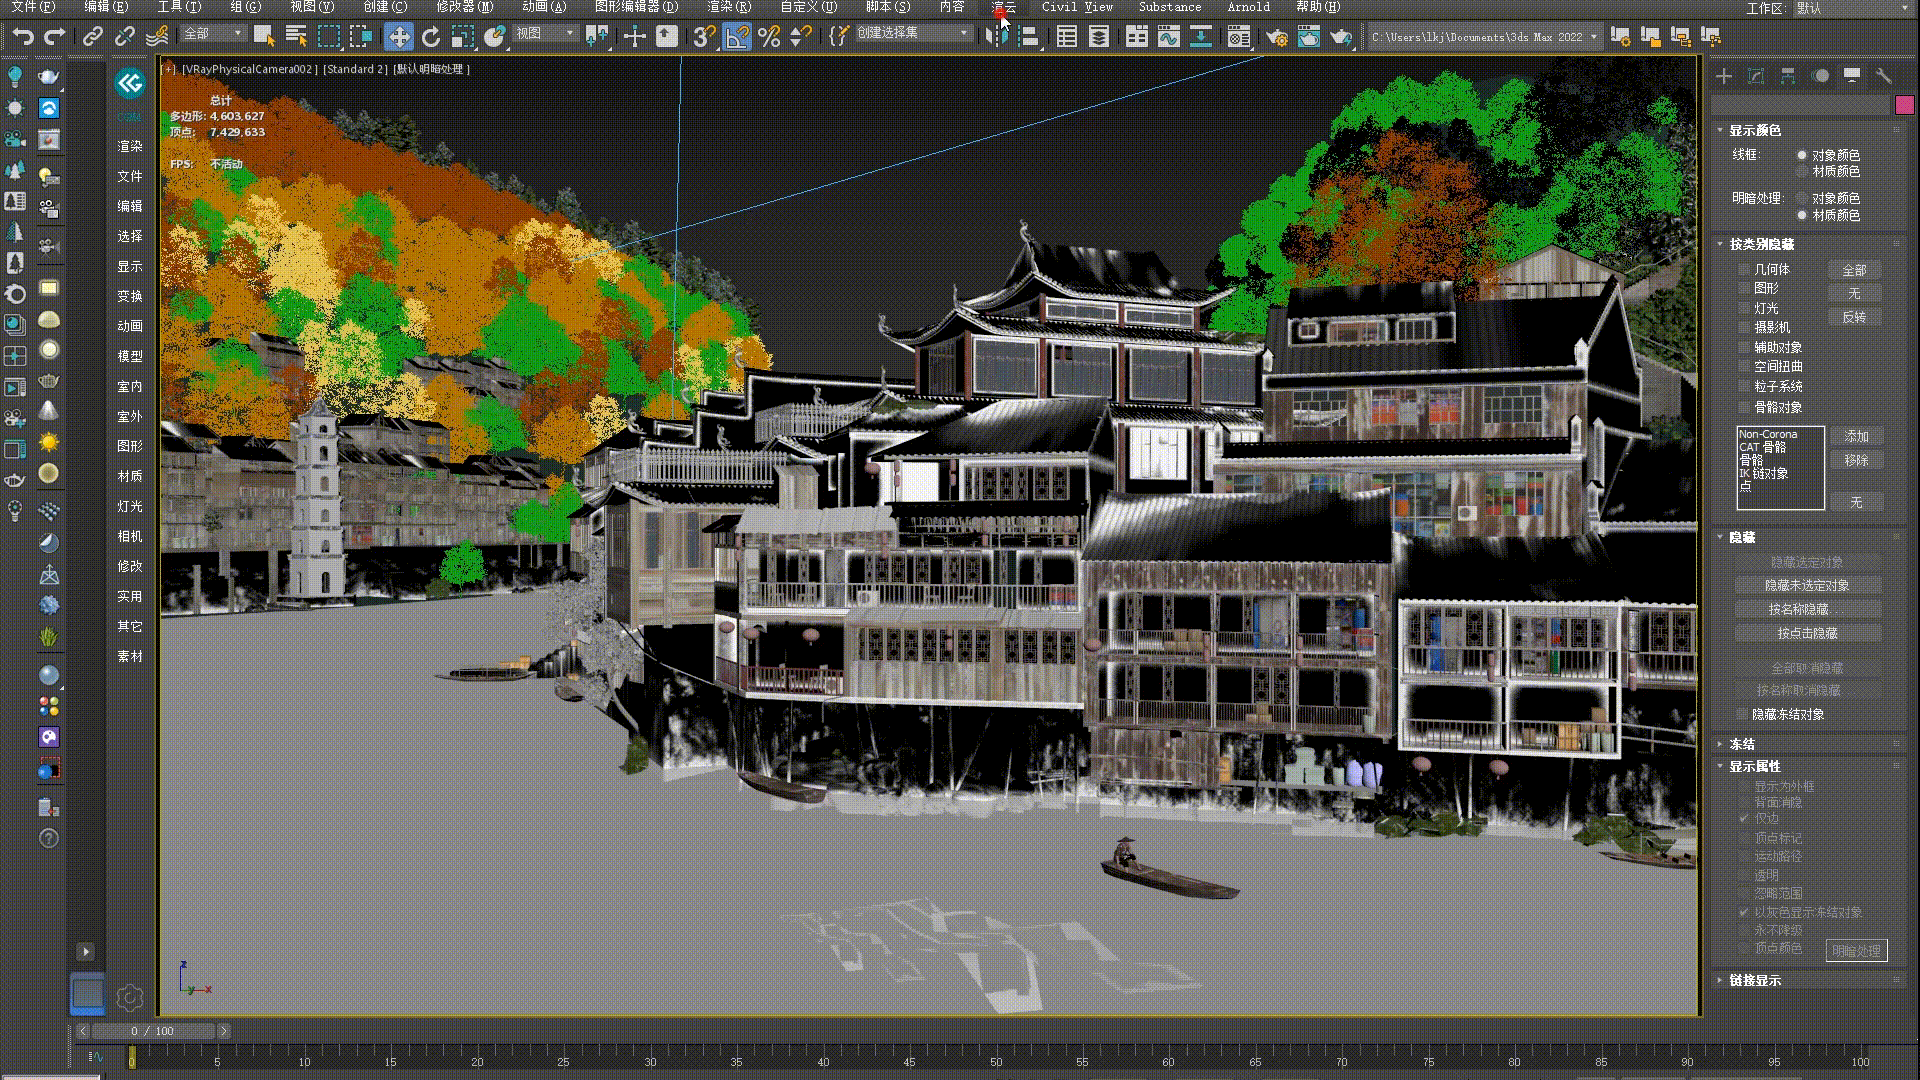Enable 隐藏冻结对象 checkbox
The width and height of the screenshot is (1920, 1080).
point(1744,714)
